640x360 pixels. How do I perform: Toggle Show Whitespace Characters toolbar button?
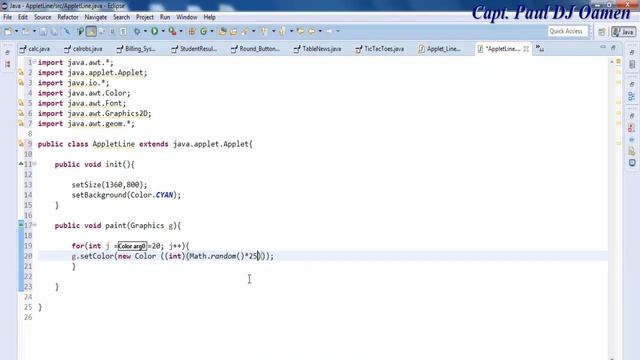coord(123,31)
